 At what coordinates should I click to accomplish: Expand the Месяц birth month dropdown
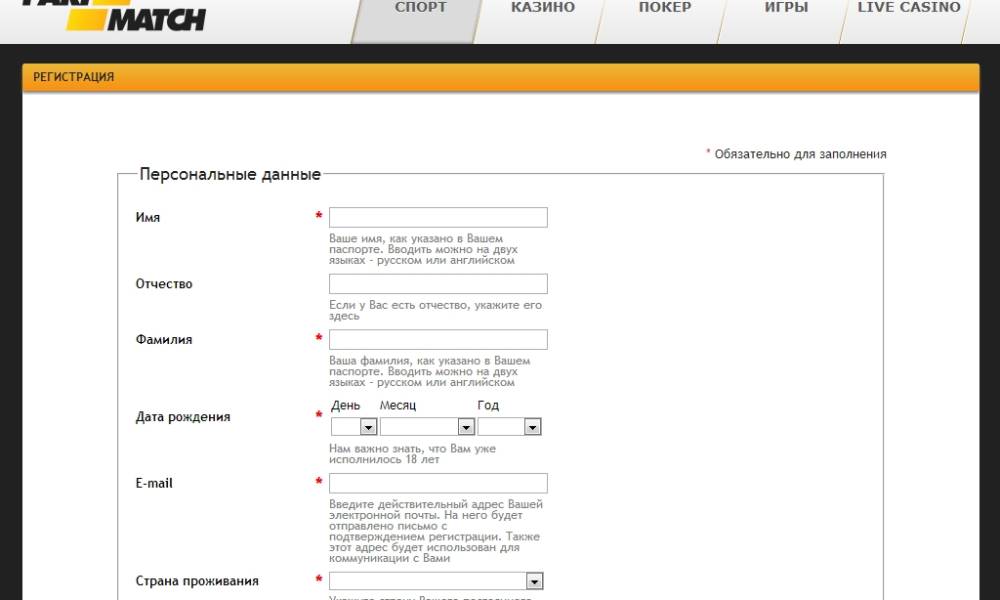427,427
